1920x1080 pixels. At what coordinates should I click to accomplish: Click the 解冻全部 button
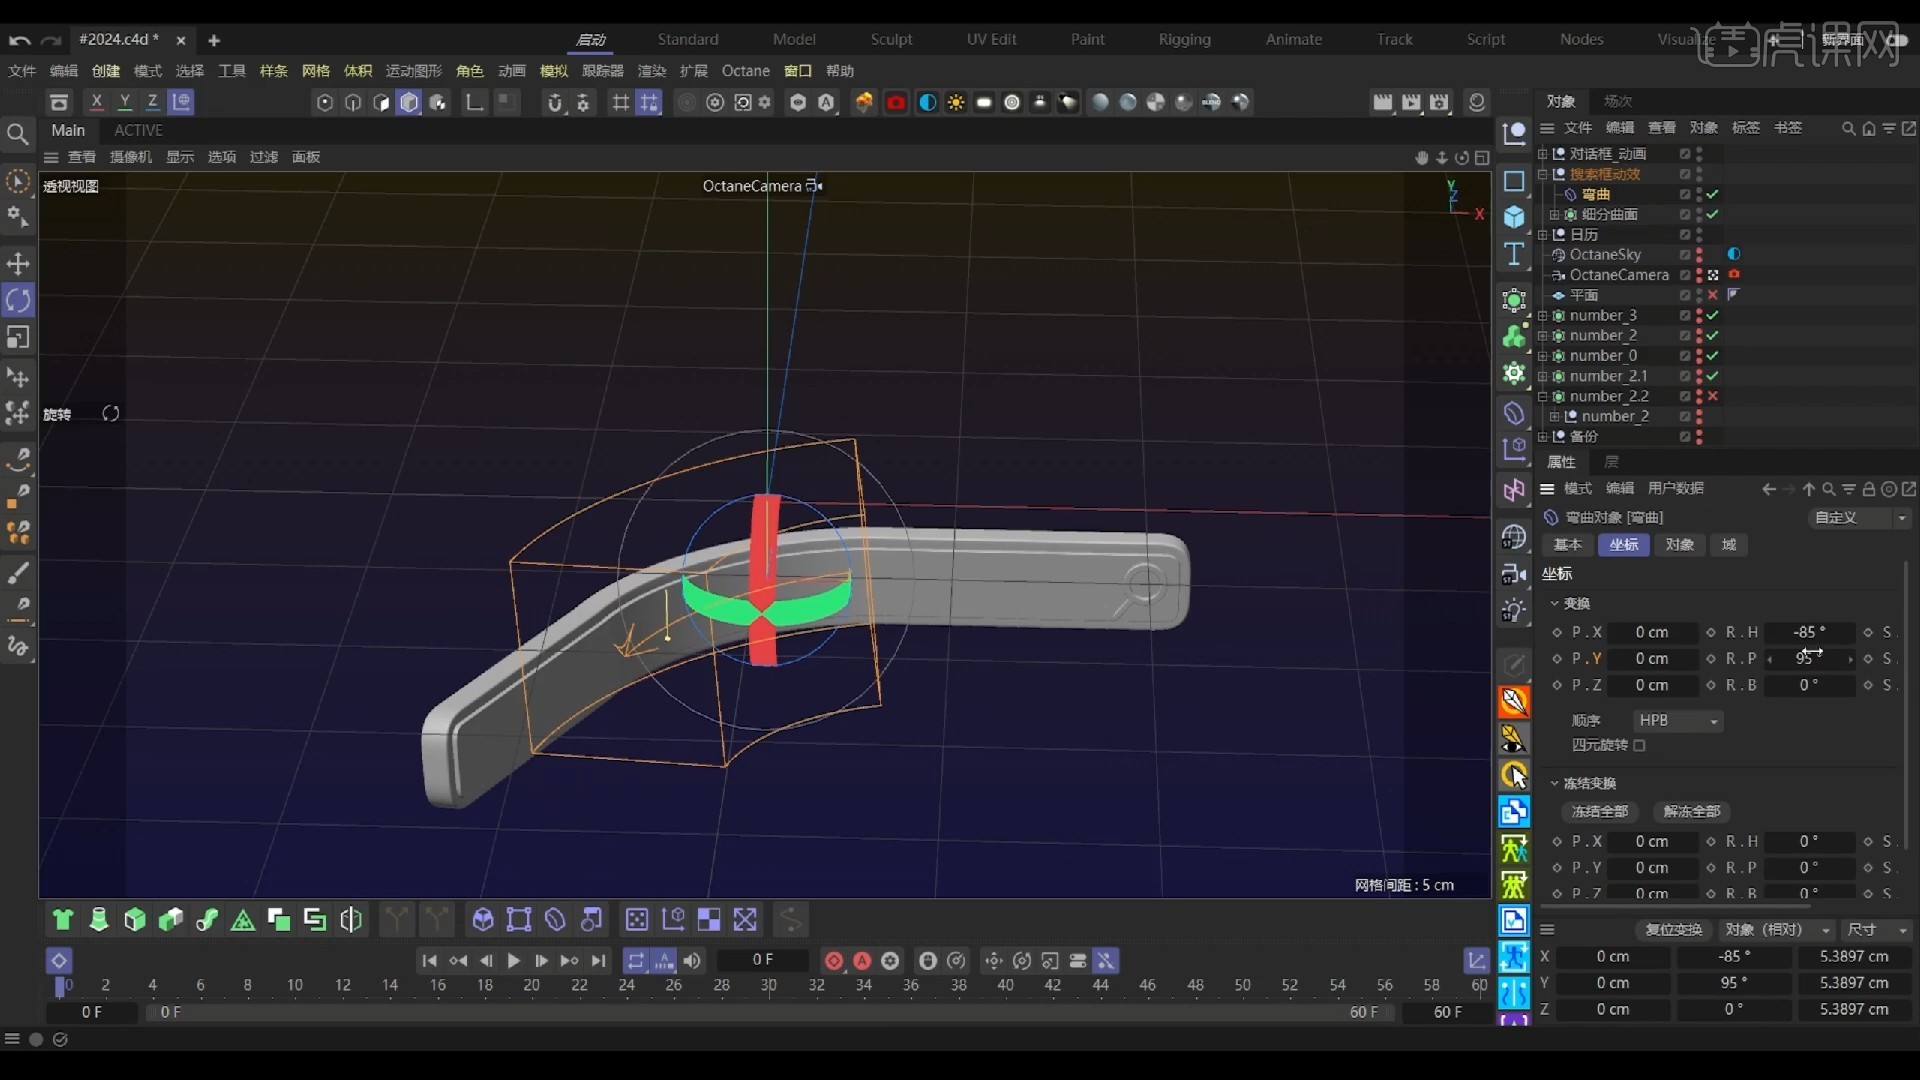pos(1692,812)
